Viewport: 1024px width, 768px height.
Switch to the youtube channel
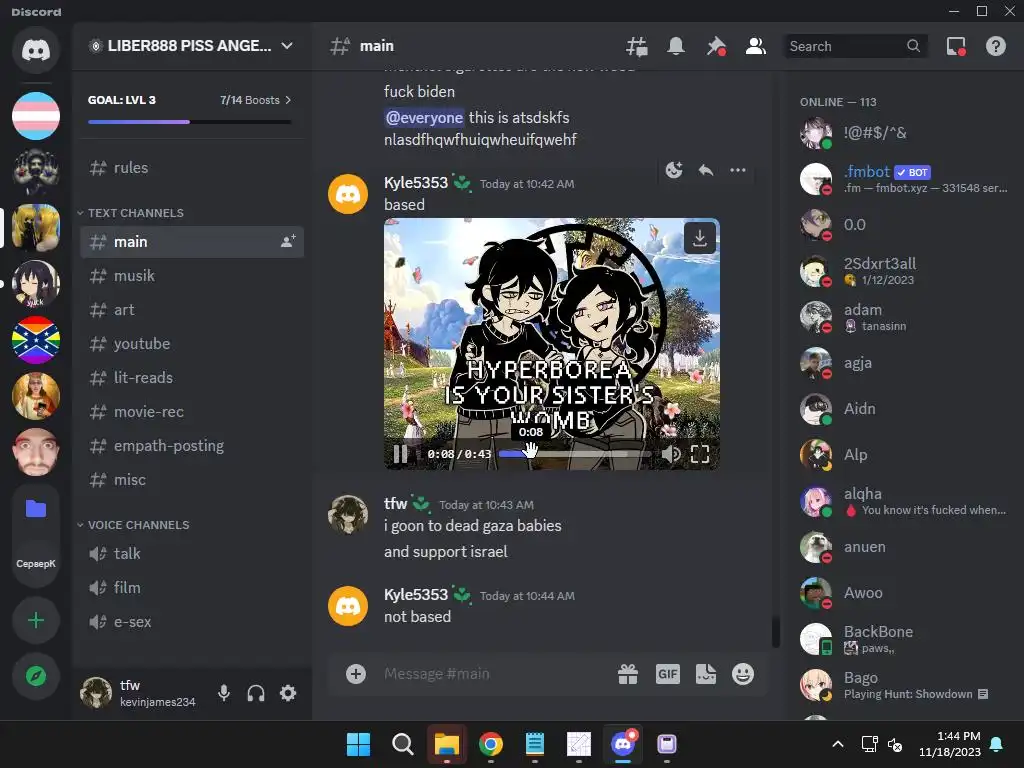tap(191, 344)
